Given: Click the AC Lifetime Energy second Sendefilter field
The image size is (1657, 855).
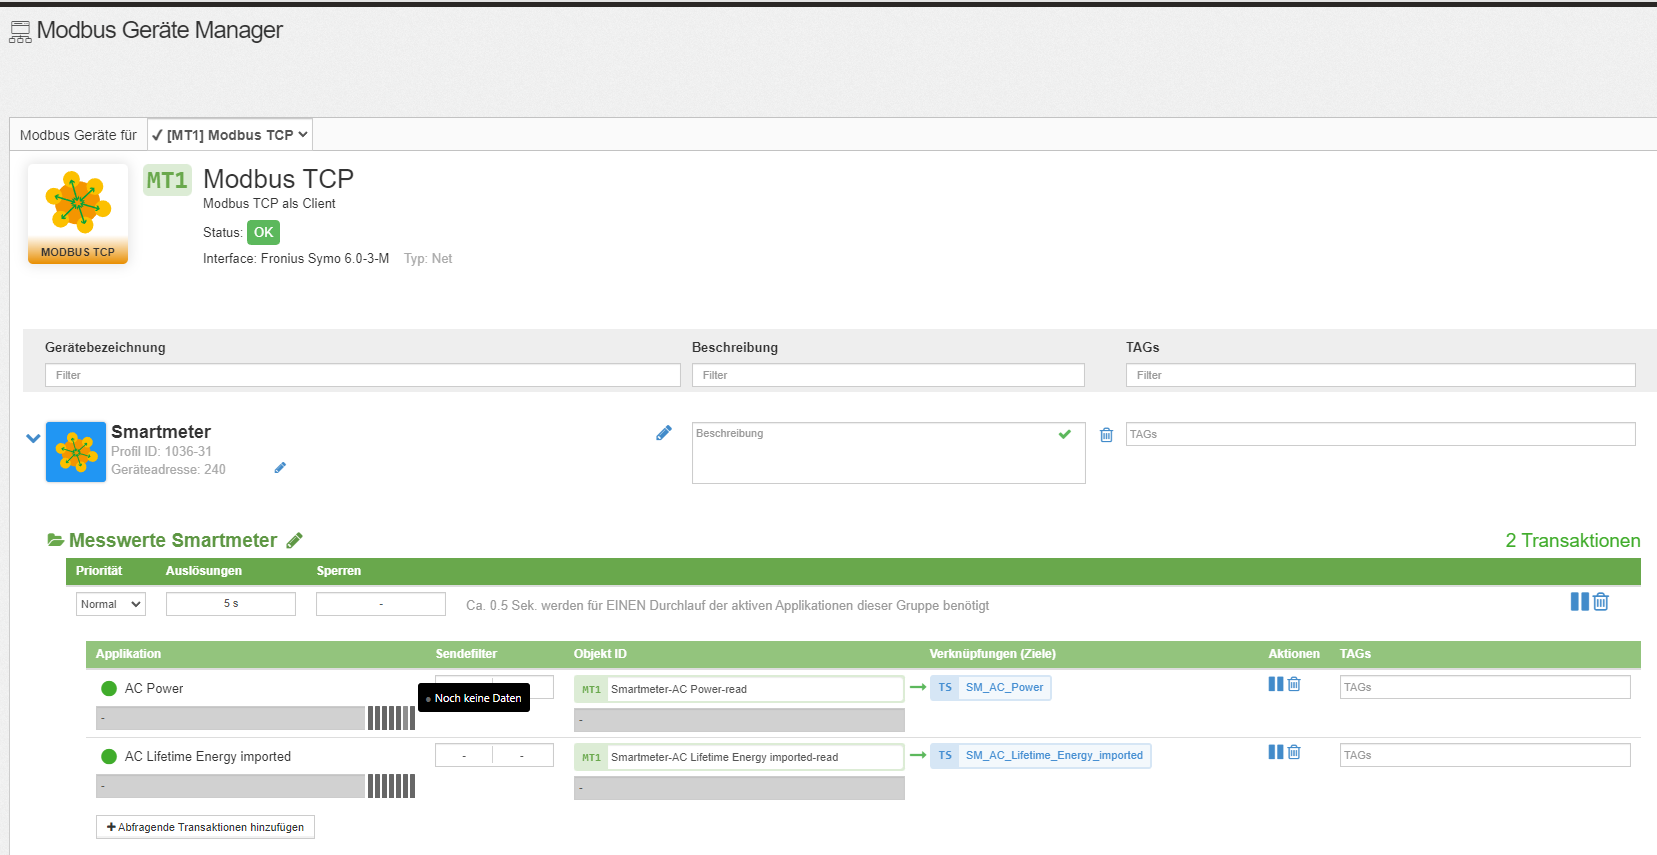Looking at the screenshot, I should 523,755.
